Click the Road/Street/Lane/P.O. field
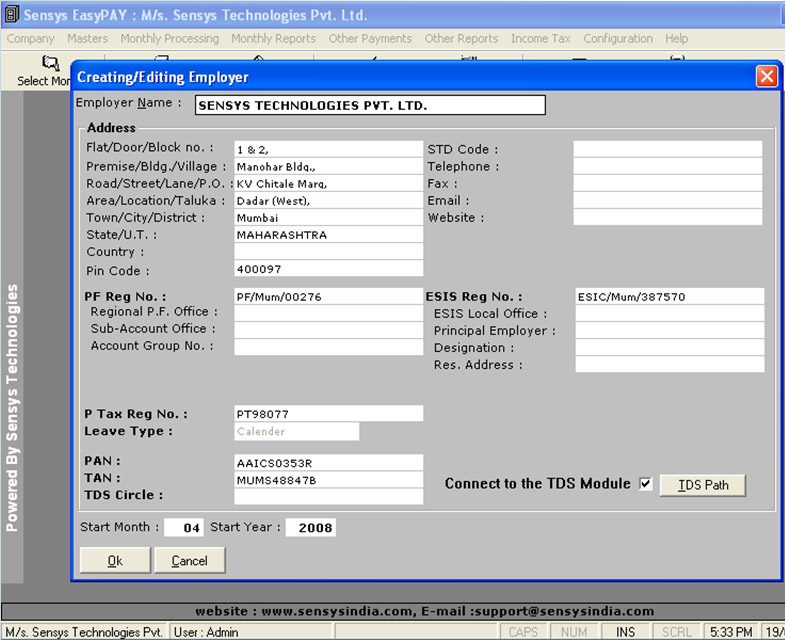The width and height of the screenshot is (785, 640). 328,183
